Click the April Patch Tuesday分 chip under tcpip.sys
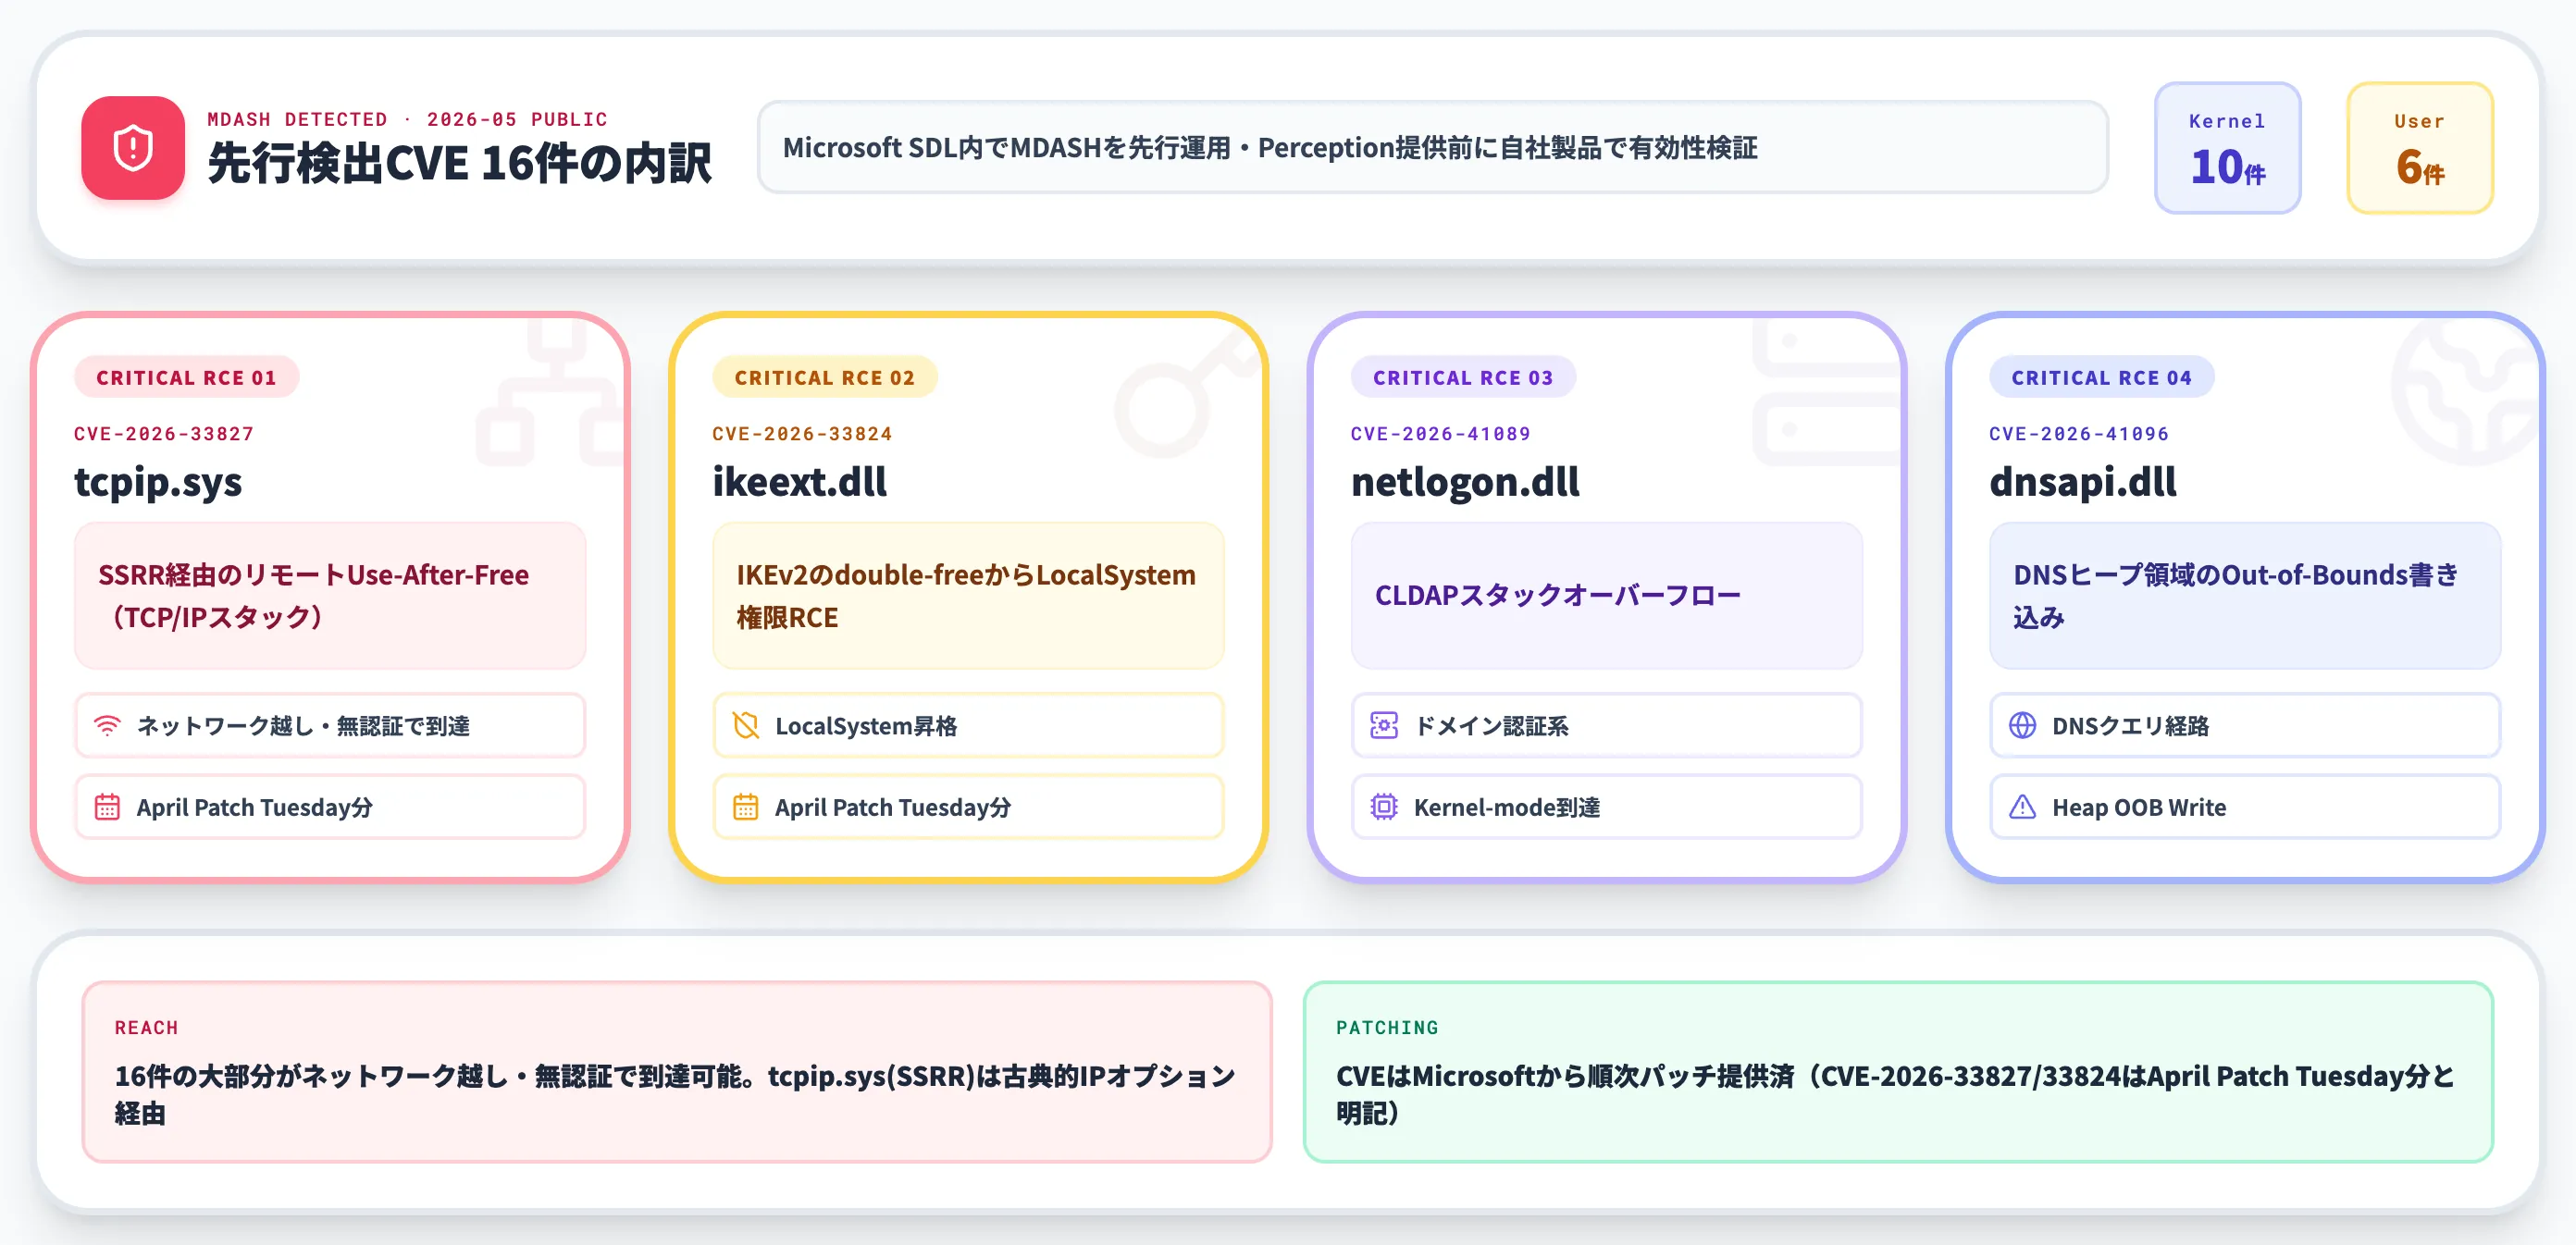 click(330, 807)
